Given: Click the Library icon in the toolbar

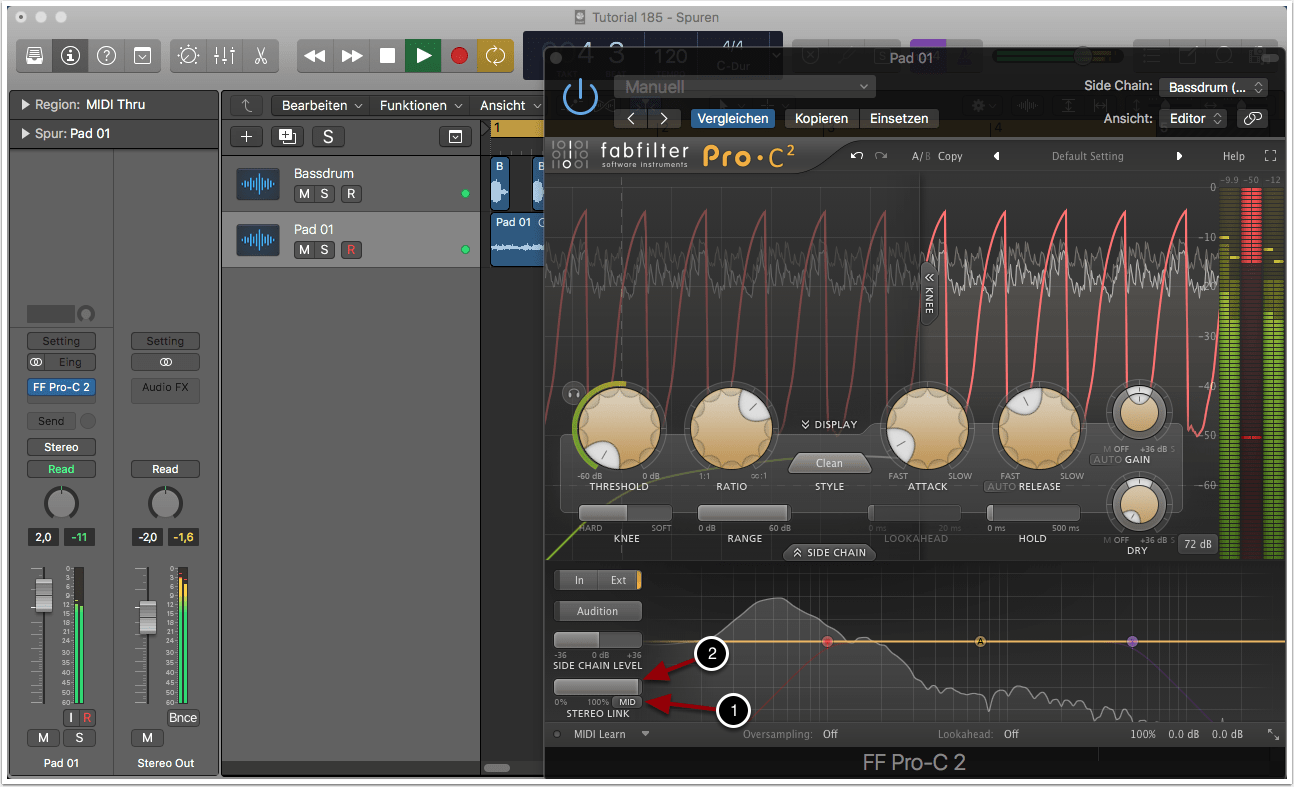Looking at the screenshot, I should pos(34,56).
